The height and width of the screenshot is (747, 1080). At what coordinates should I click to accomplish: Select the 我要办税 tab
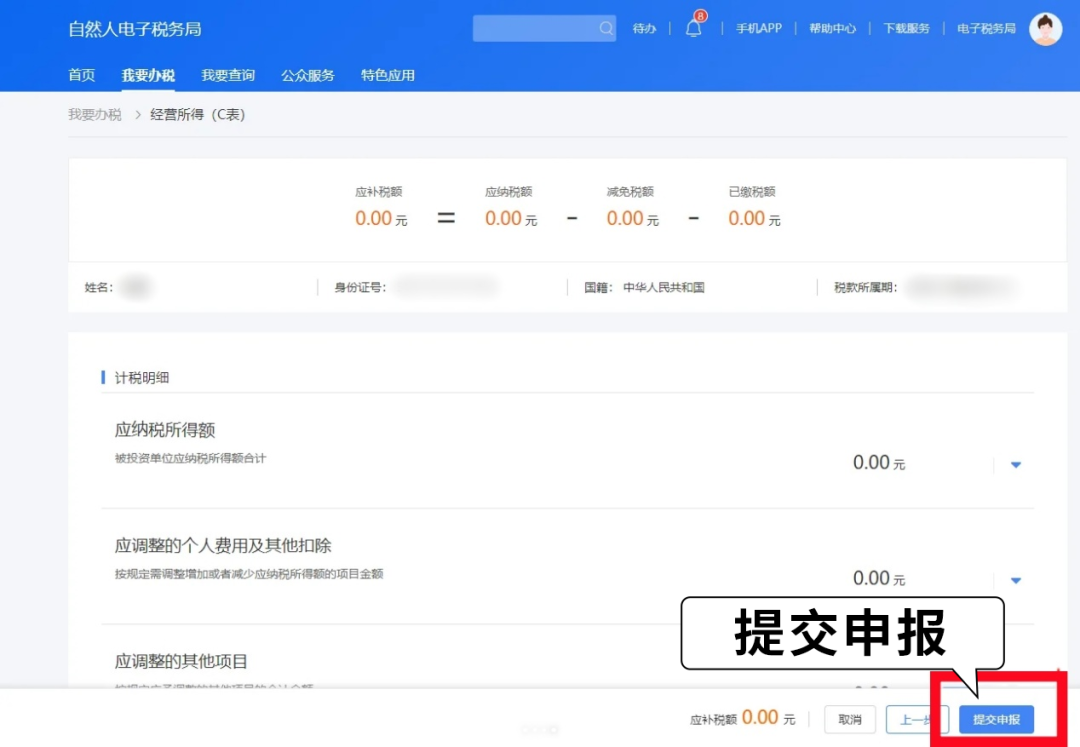click(148, 75)
